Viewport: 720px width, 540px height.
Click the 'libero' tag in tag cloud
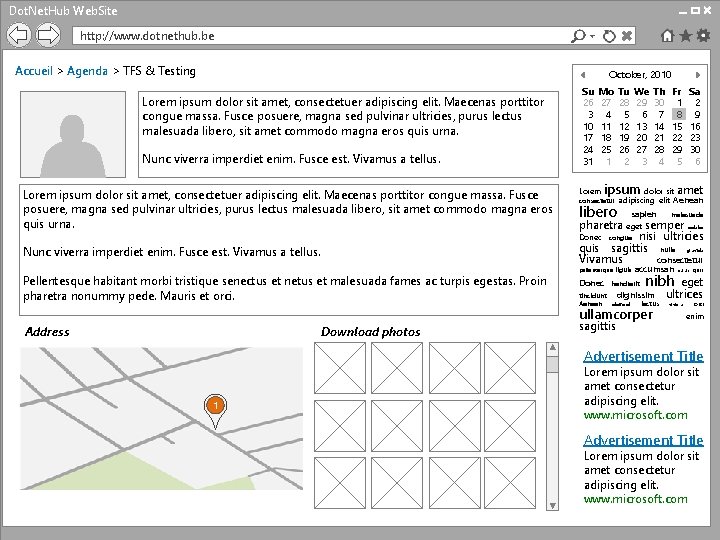[598, 212]
